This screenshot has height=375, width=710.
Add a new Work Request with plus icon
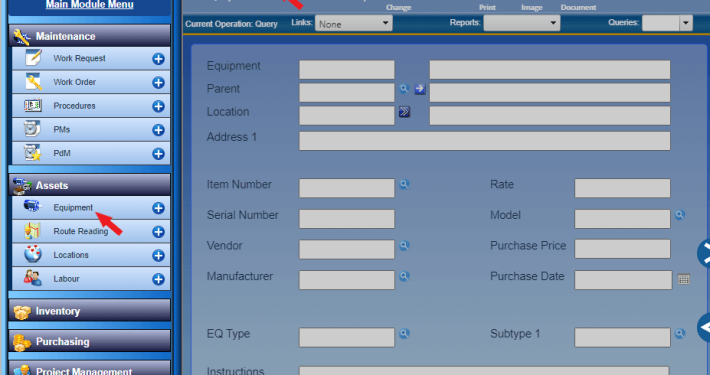tap(158, 59)
